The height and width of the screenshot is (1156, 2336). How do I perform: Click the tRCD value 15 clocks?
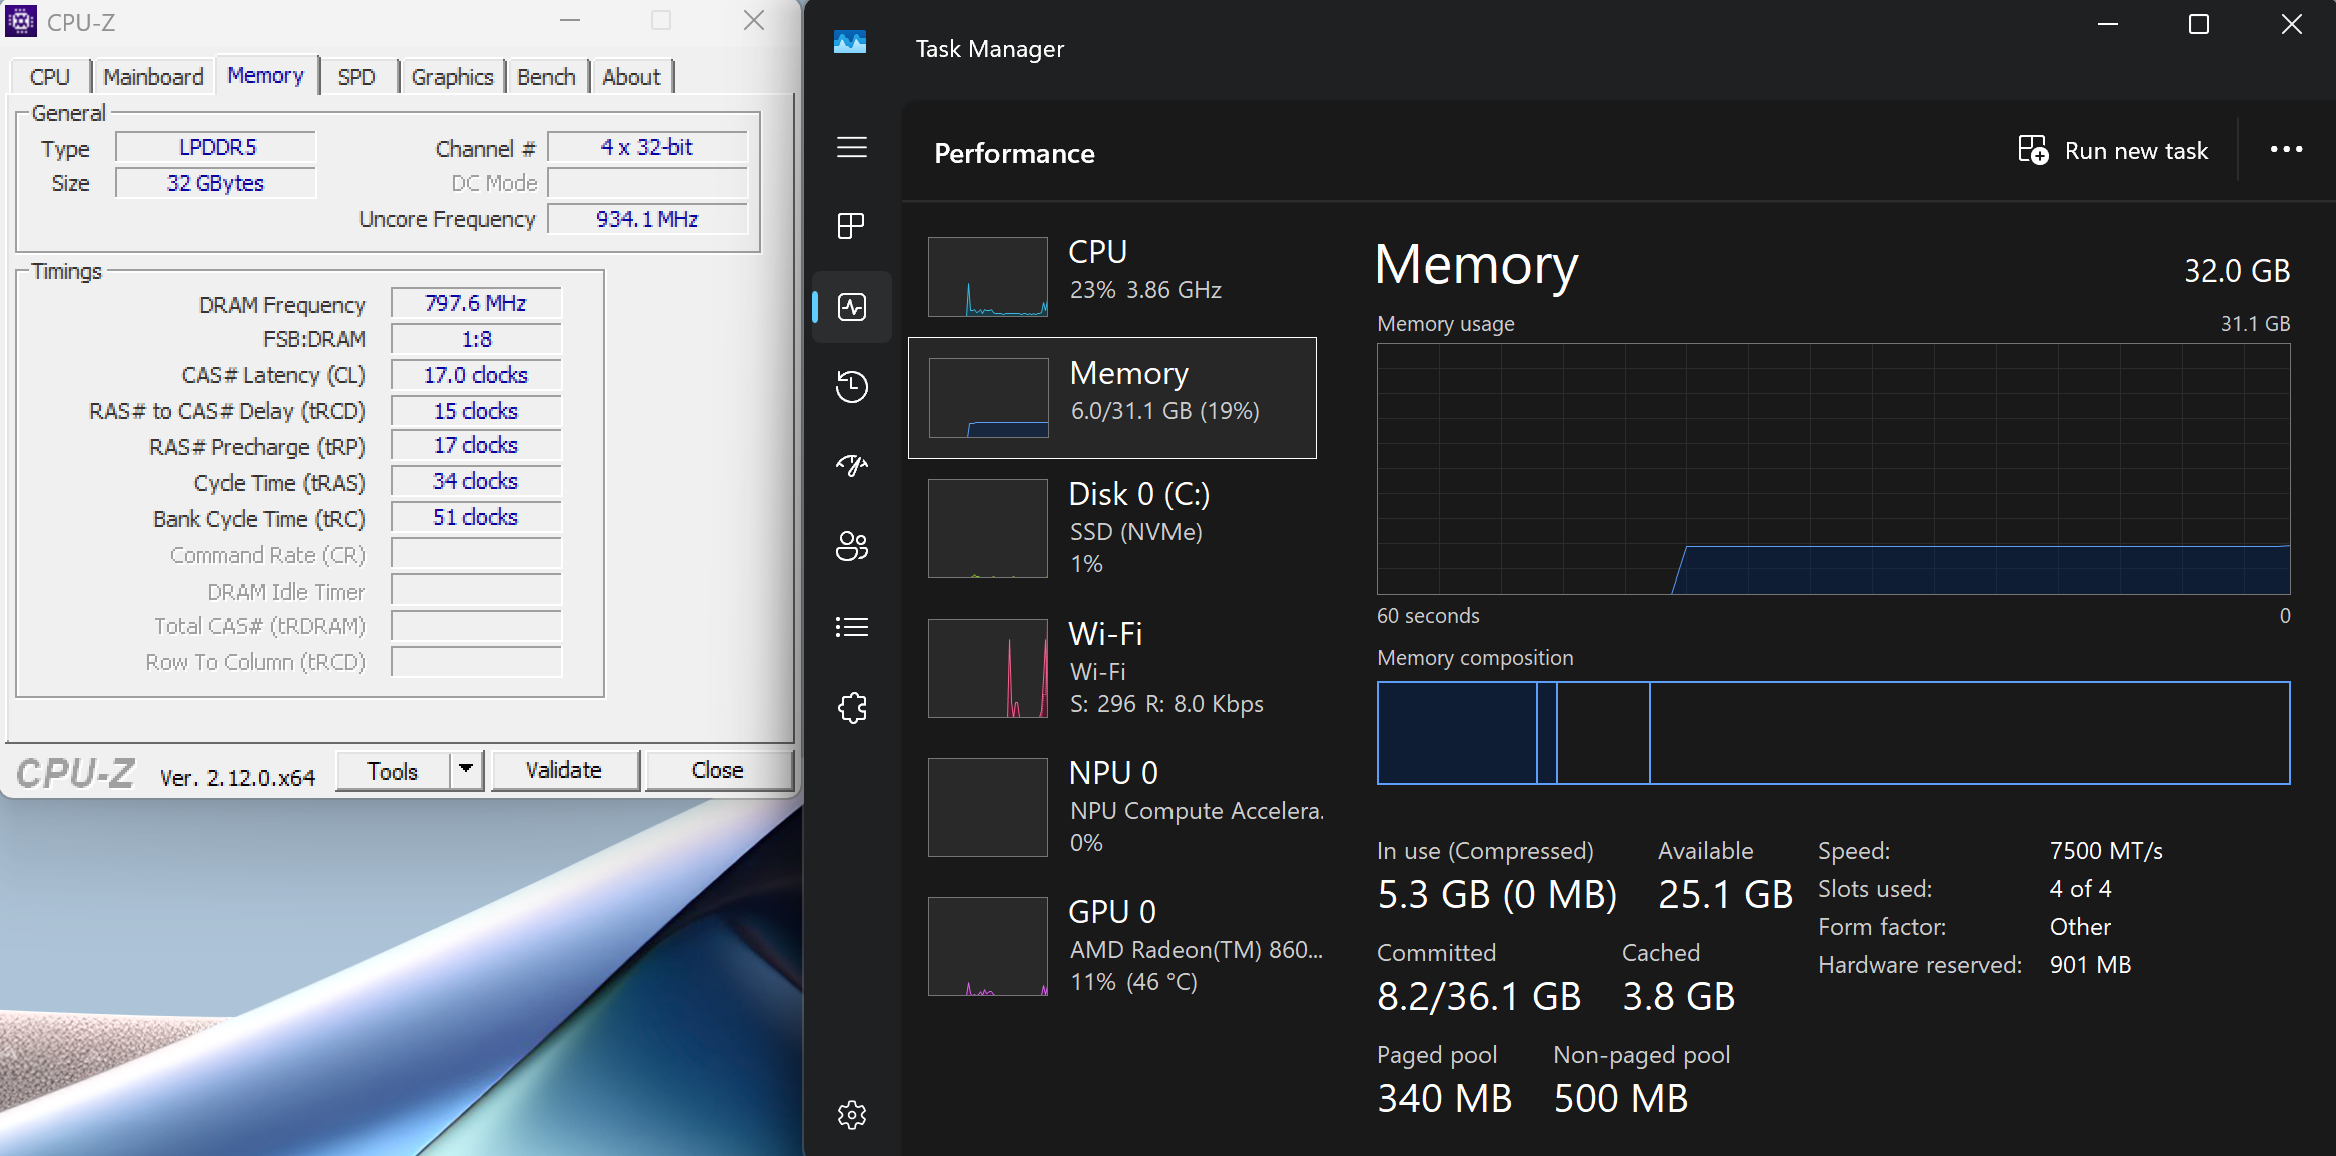[x=476, y=411]
